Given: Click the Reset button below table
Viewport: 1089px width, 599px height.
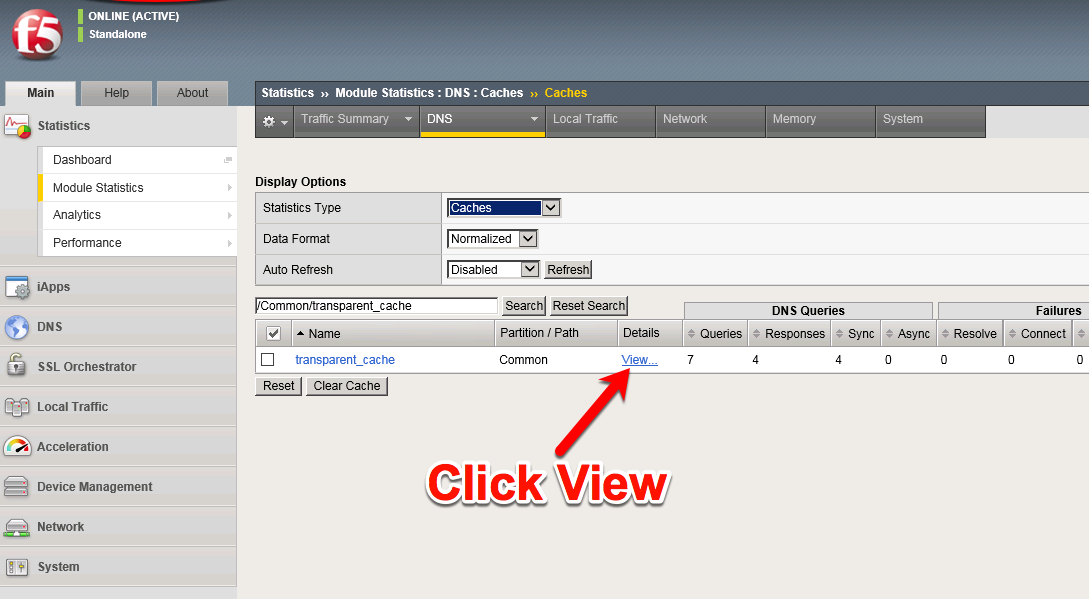Looking at the screenshot, I should tap(279, 386).
